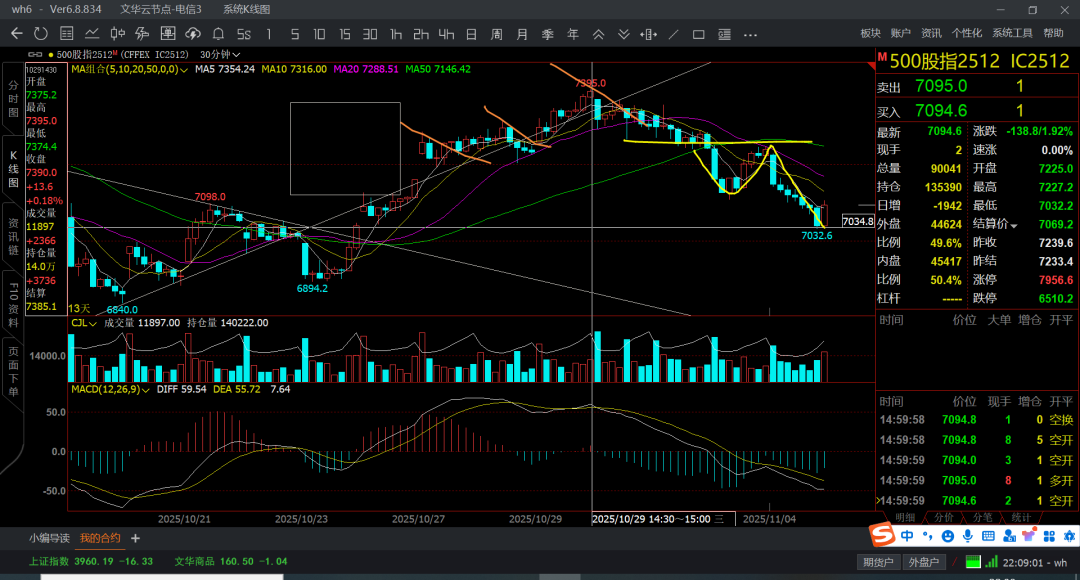This screenshot has height=580, width=1080.
Task: Switch to the 小编导读 tab
Action: click(x=49, y=538)
